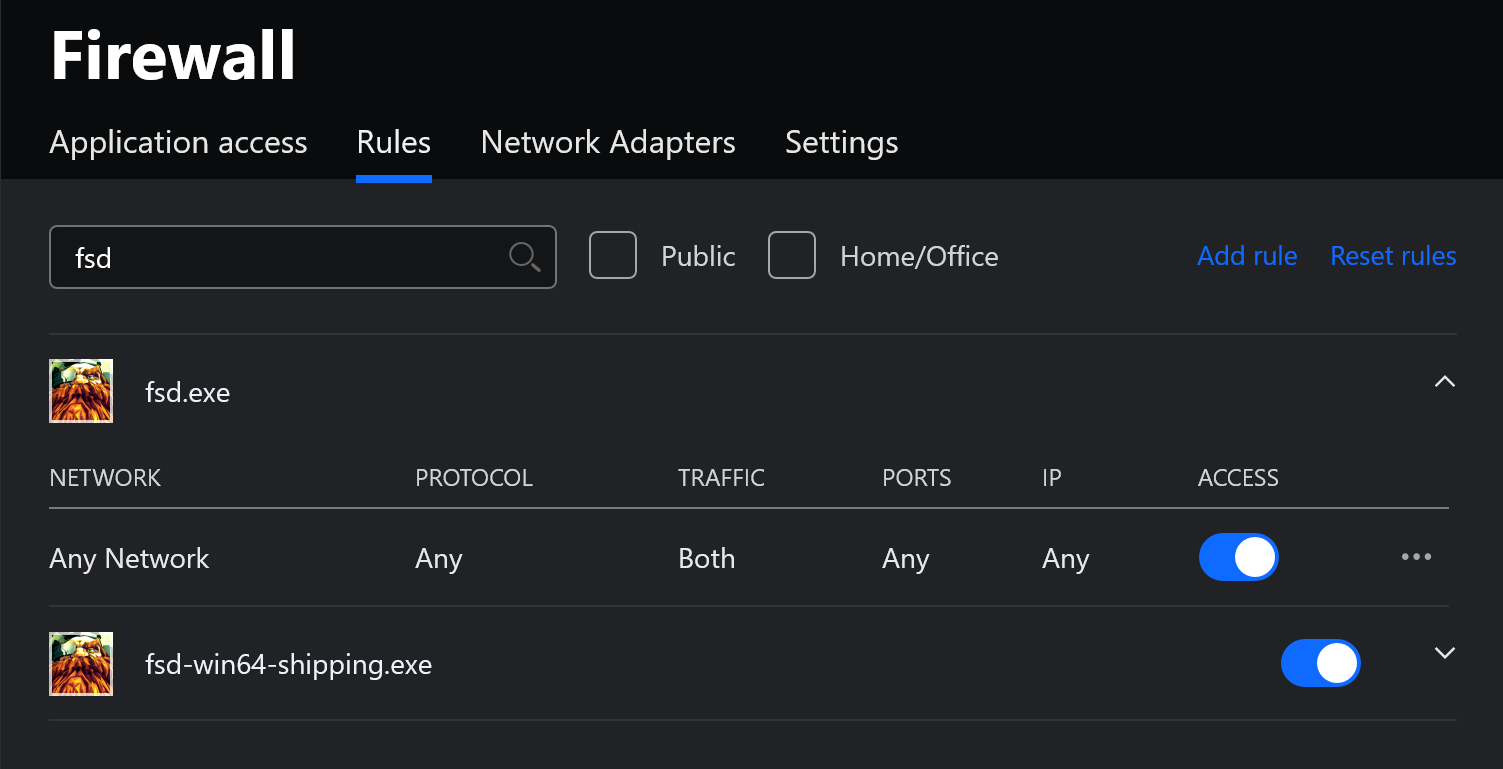This screenshot has width=1503, height=769.
Task: Select the Rules tab
Action: coord(393,142)
